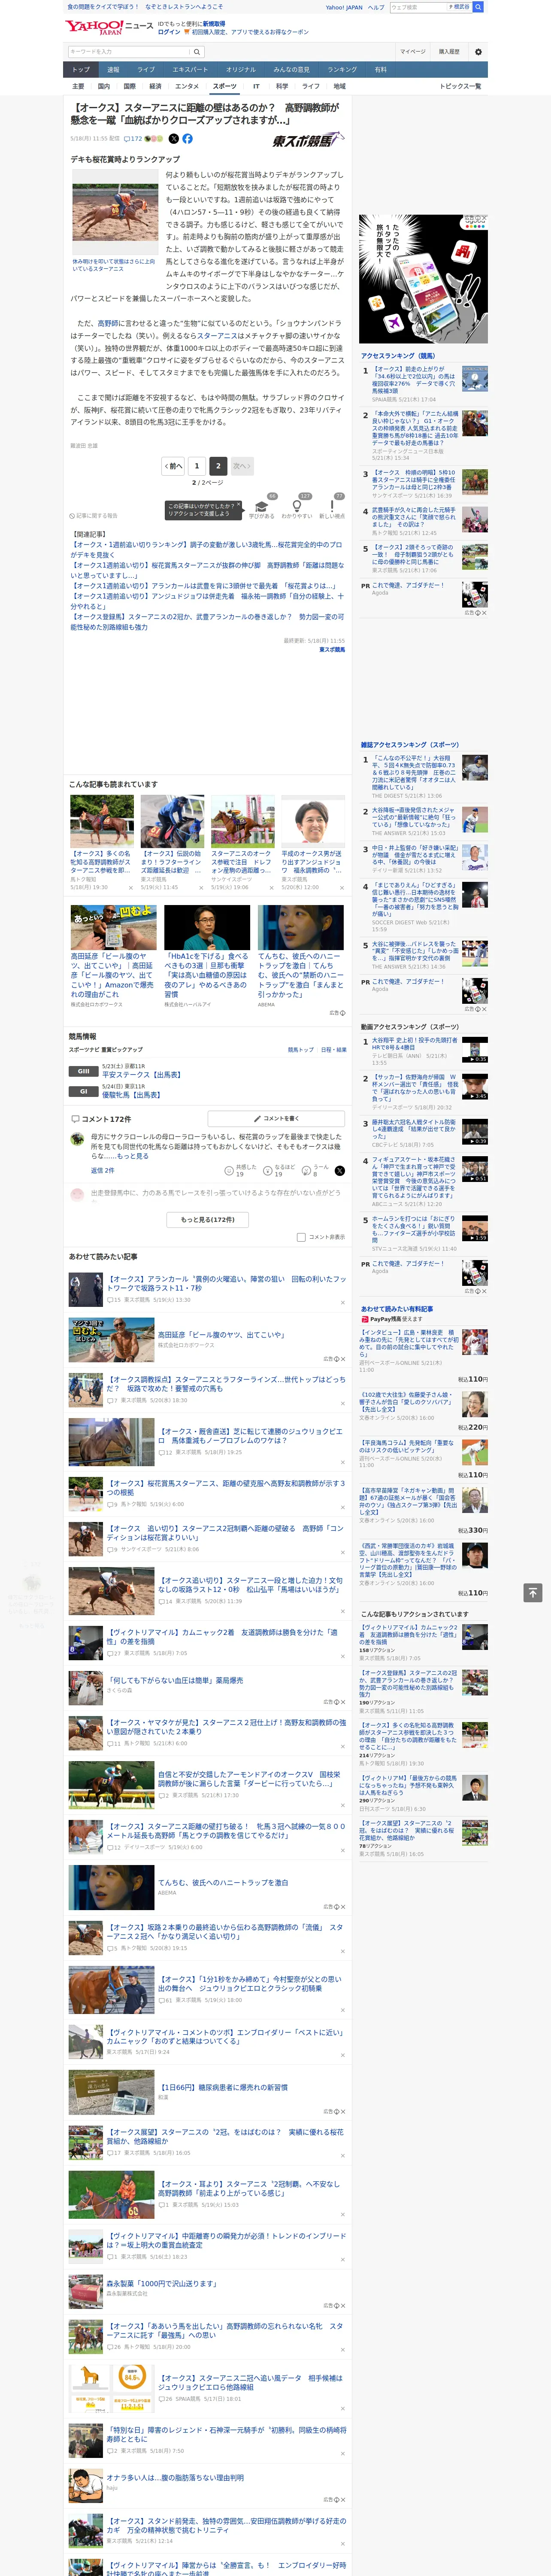Screen dimensions: 551x2576
Task: Open the settings gear icon
Action: point(478,52)
